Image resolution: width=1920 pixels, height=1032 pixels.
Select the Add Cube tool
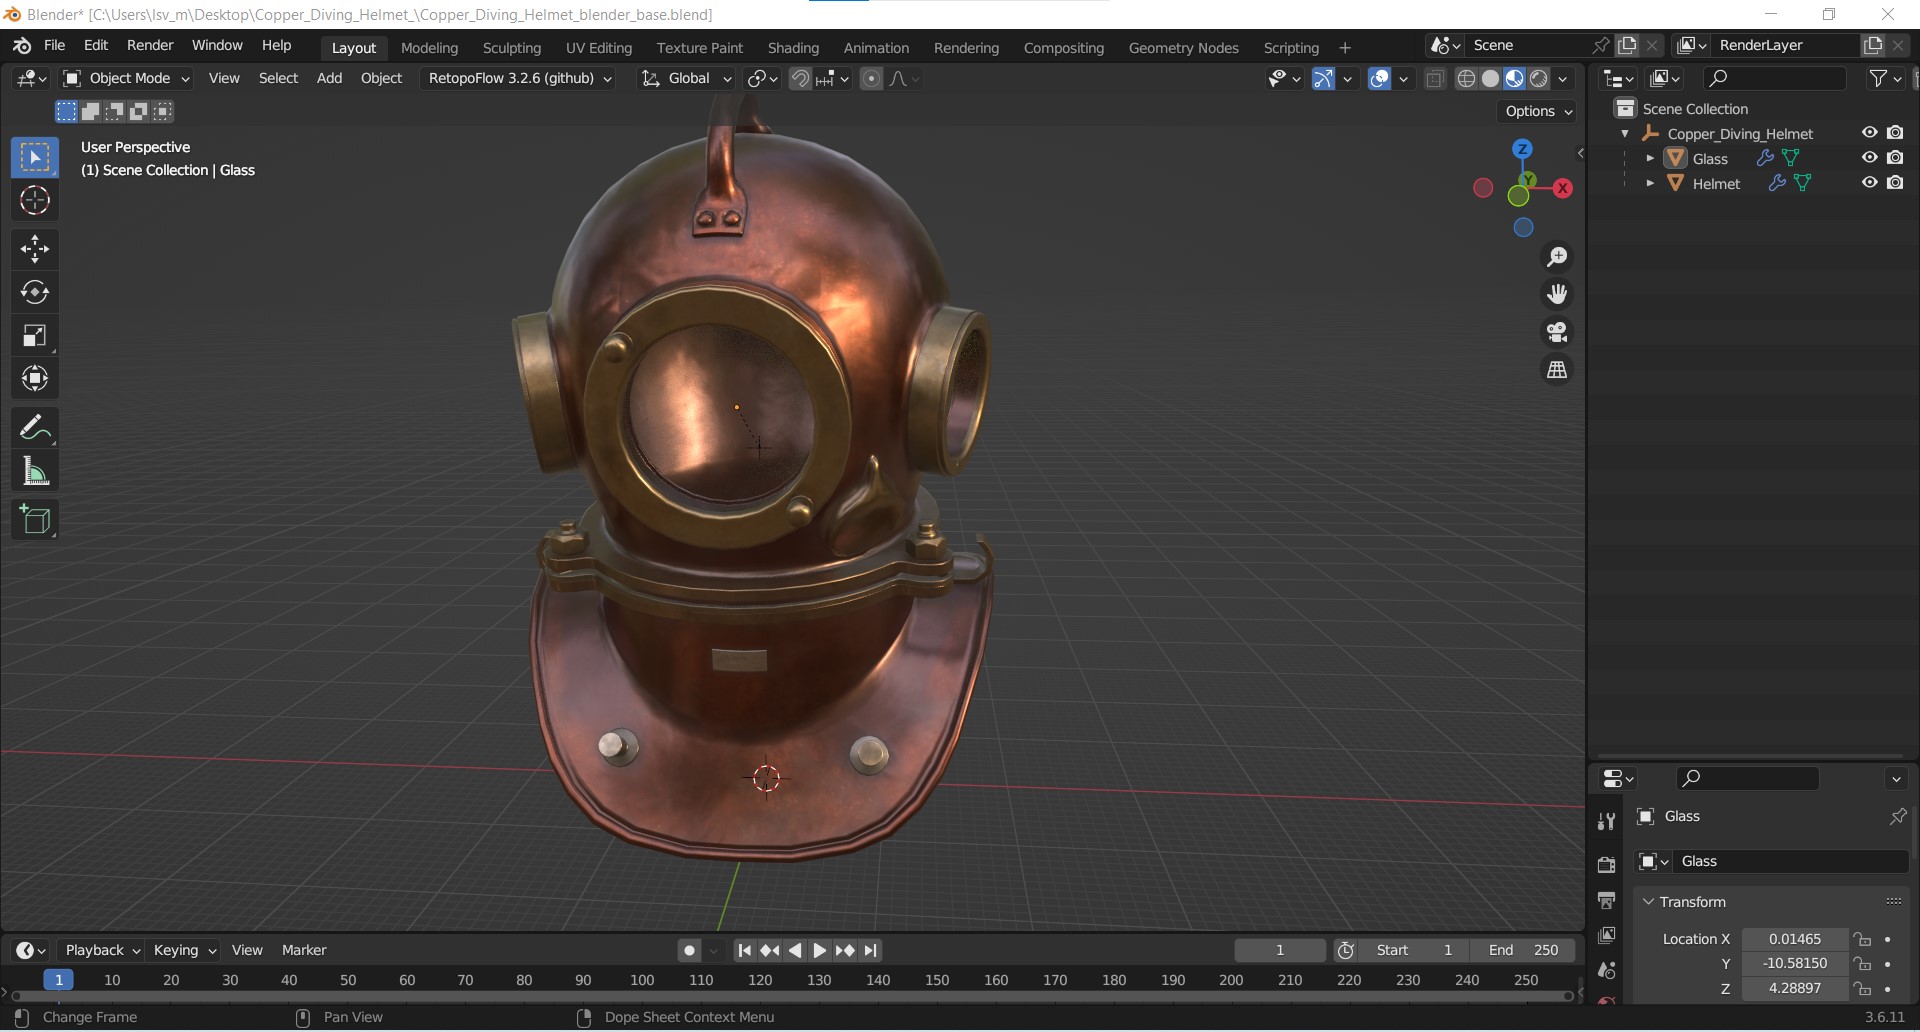tap(35, 520)
